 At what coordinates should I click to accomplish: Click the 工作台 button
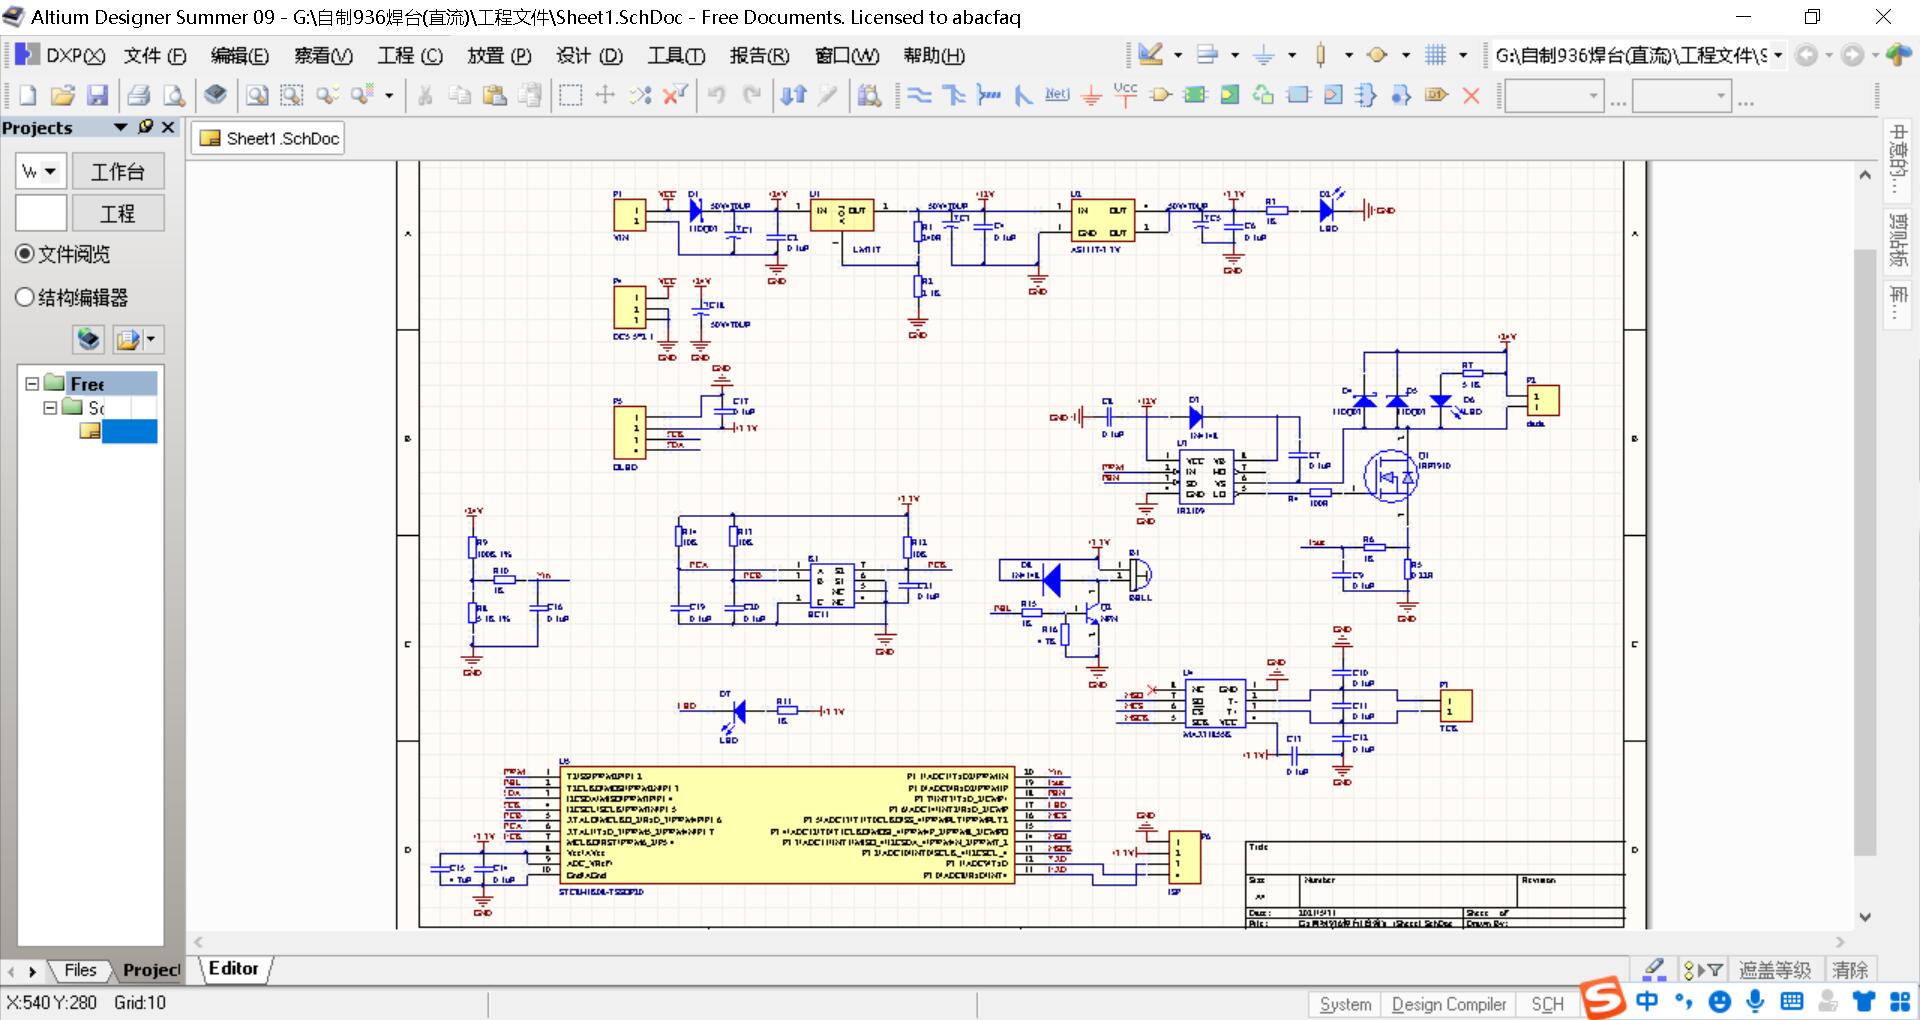pyautogui.click(x=118, y=172)
